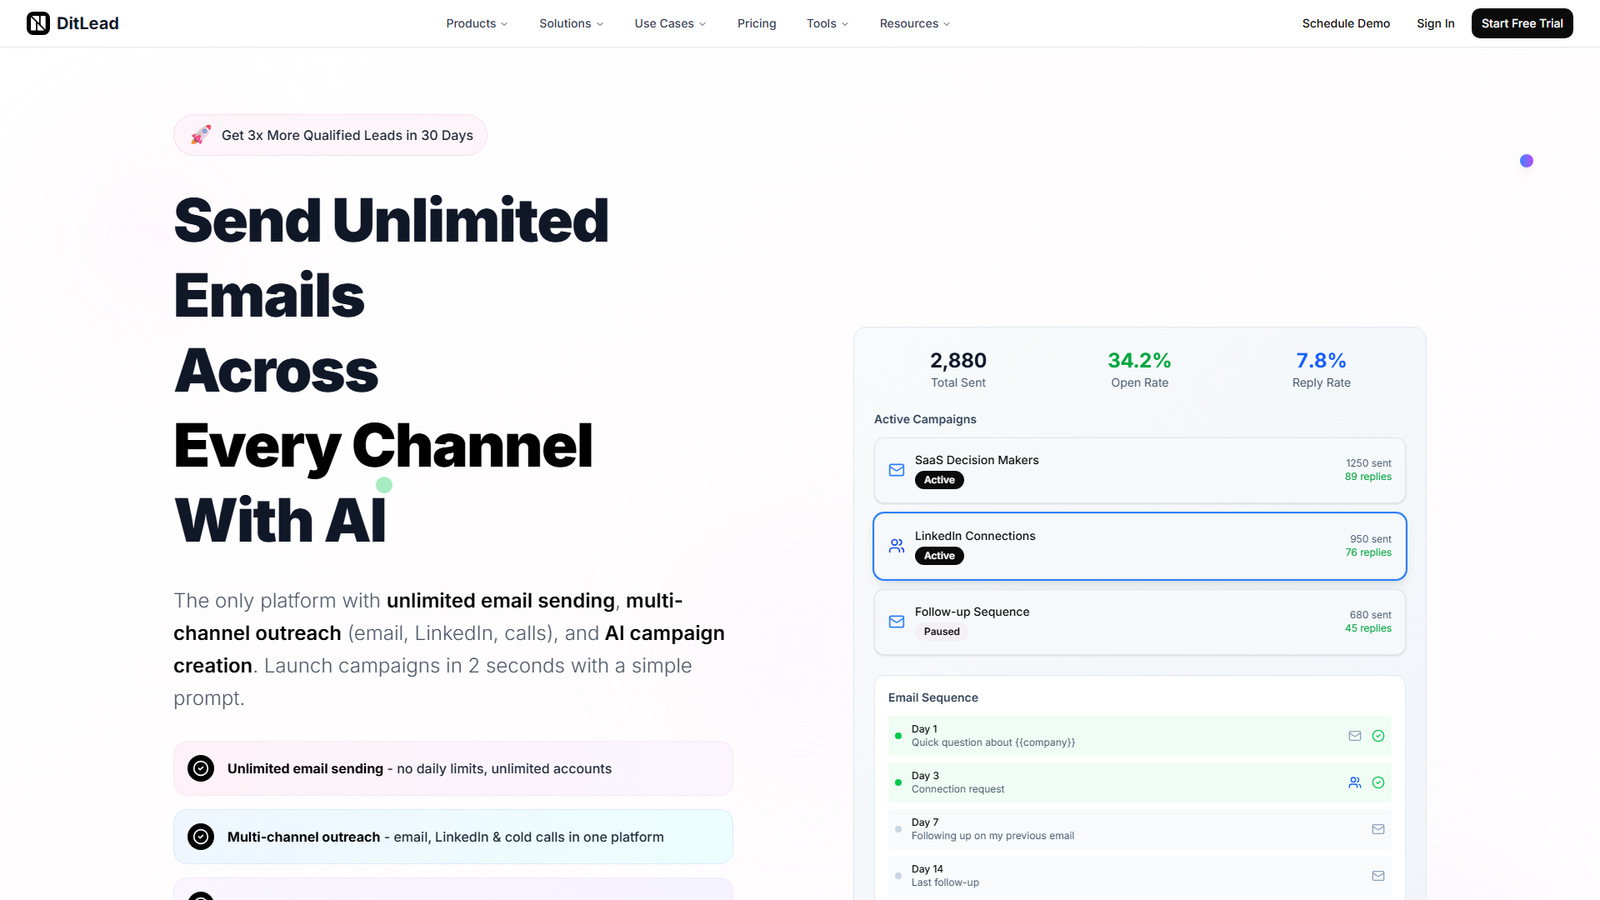This screenshot has width=1600, height=900.
Task: Click the people icon on LinkedIn Connections campaign
Action: click(896, 546)
